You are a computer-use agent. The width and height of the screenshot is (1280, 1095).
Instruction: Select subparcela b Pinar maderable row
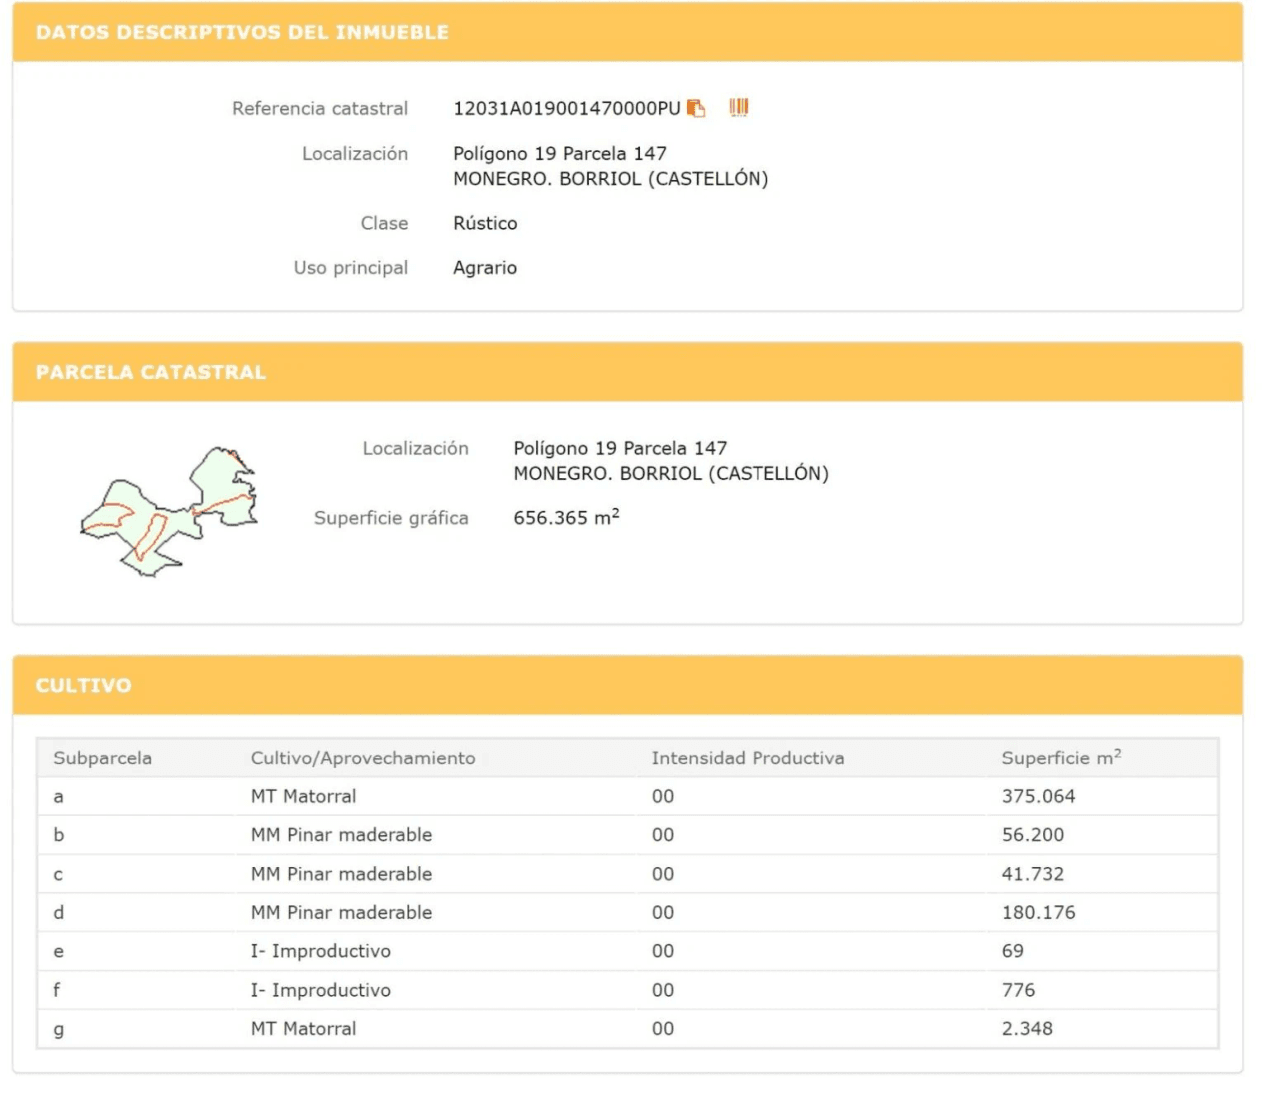[x=627, y=835]
